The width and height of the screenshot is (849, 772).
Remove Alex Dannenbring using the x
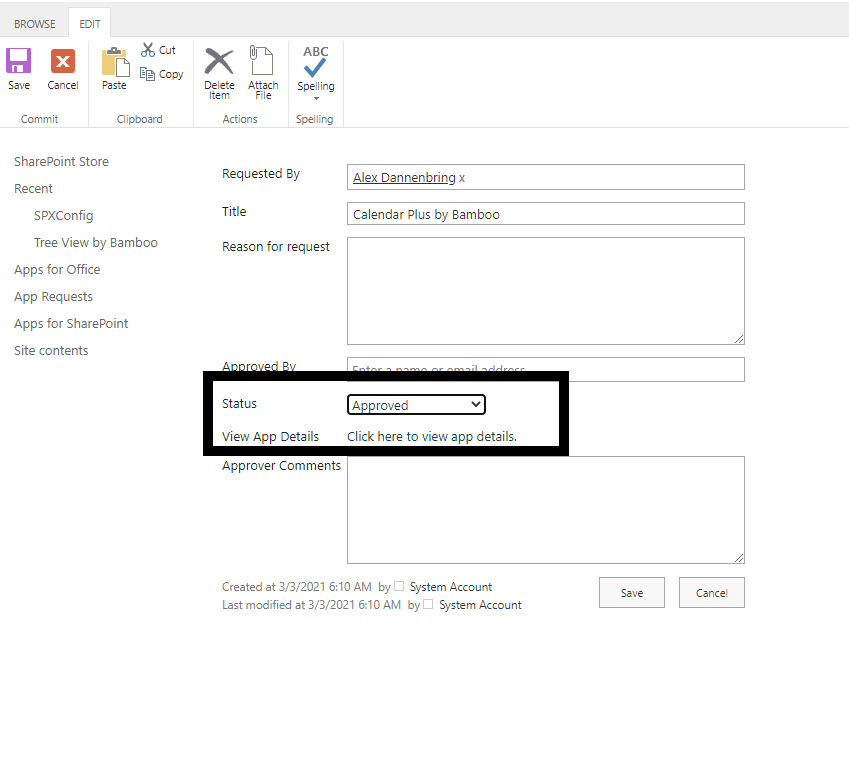tap(462, 178)
